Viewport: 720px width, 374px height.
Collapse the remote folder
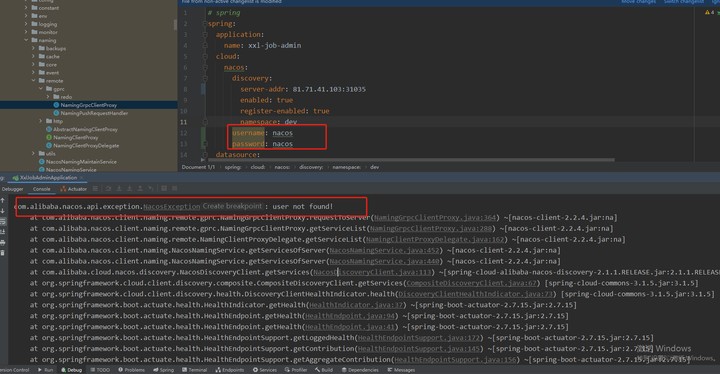click(x=34, y=81)
